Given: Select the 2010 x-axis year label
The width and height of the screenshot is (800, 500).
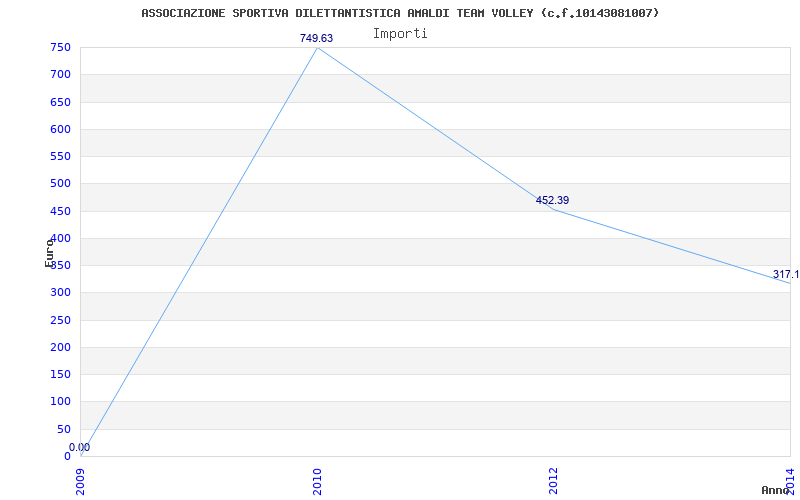Looking at the screenshot, I should [x=317, y=480].
